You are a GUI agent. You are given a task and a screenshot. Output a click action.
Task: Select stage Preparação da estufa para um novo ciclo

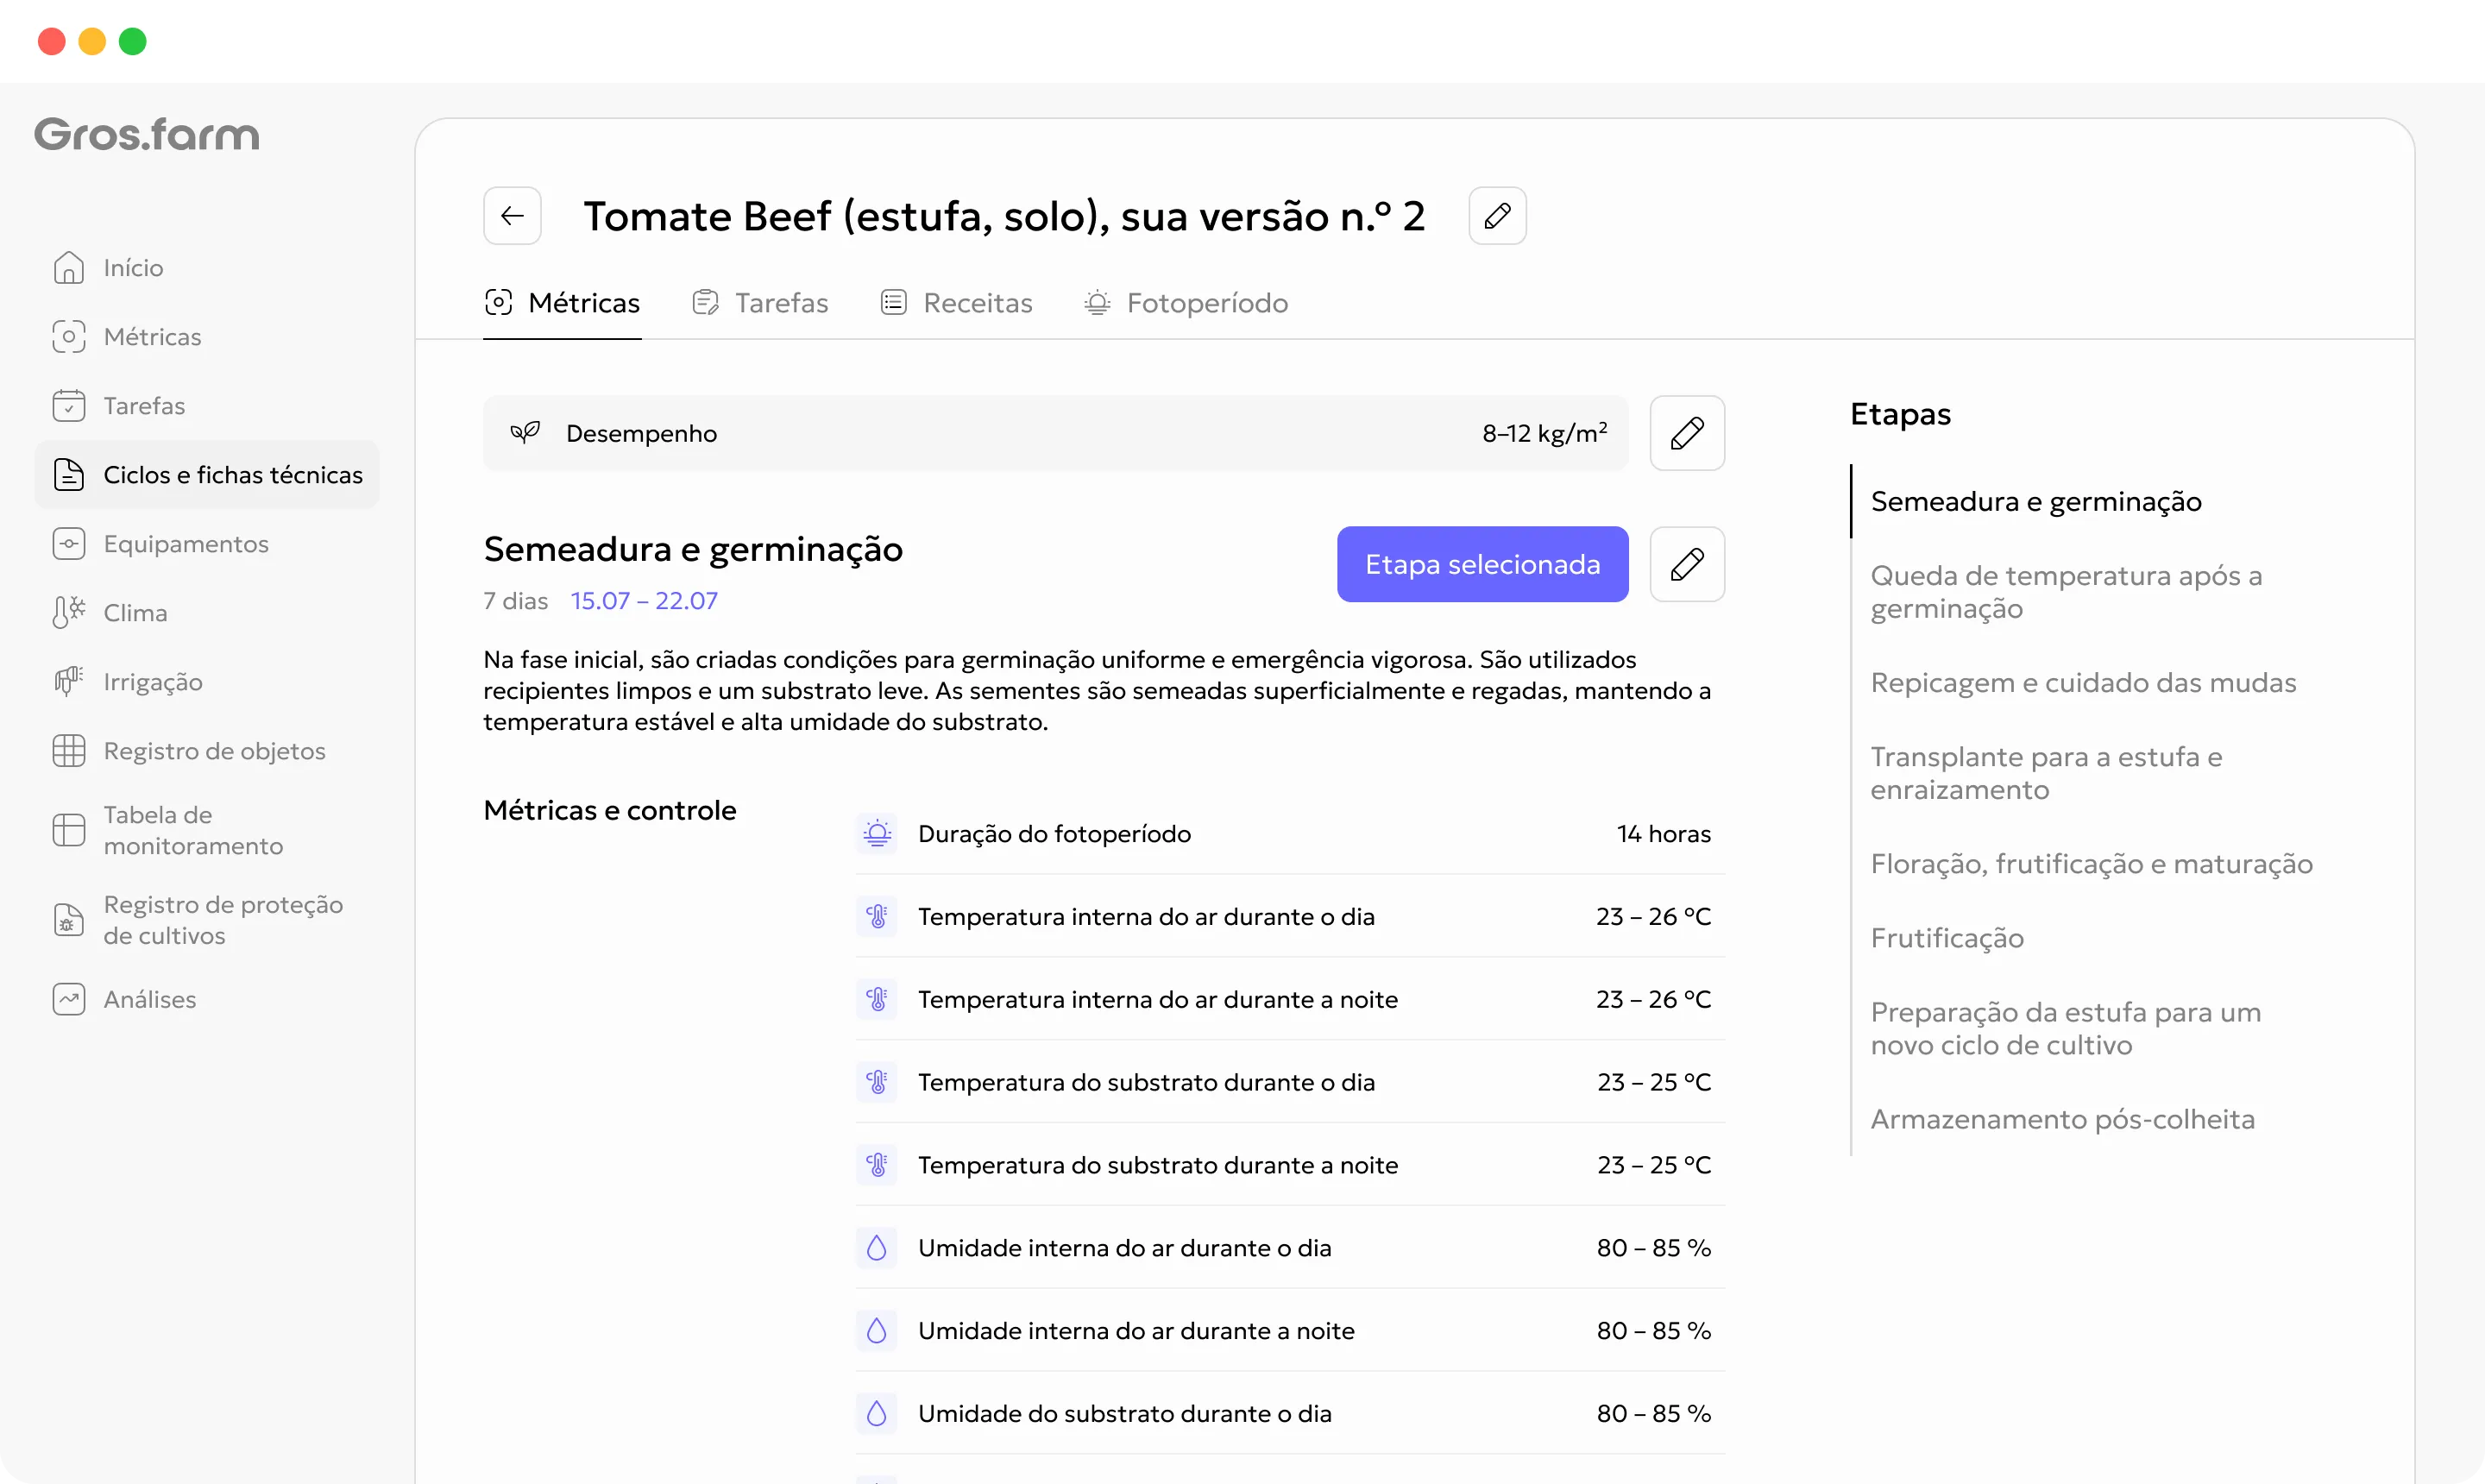click(x=2065, y=1028)
